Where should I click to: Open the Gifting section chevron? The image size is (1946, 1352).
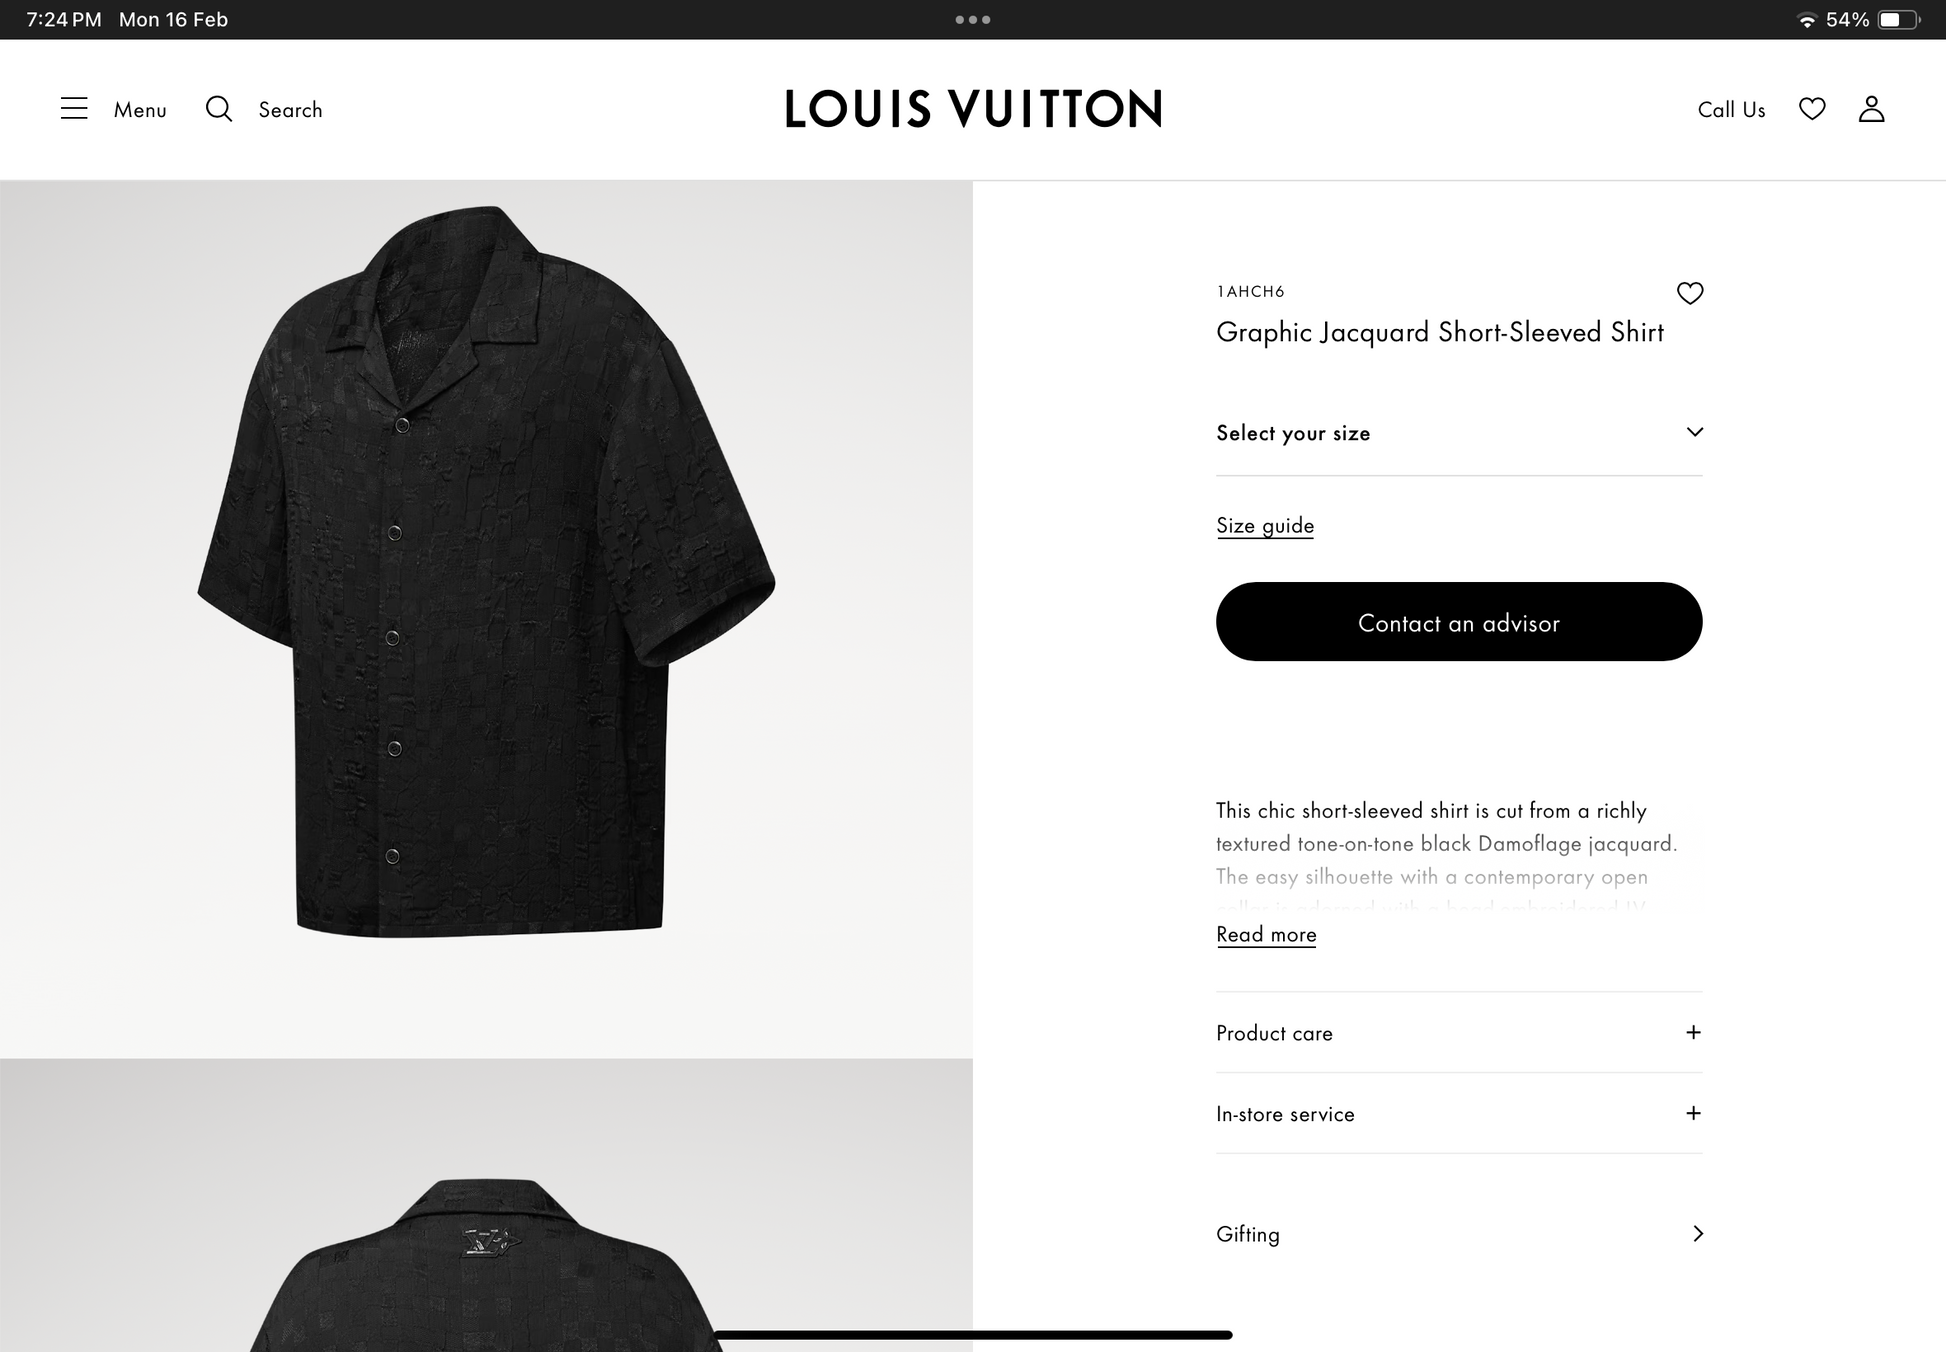coord(1697,1234)
